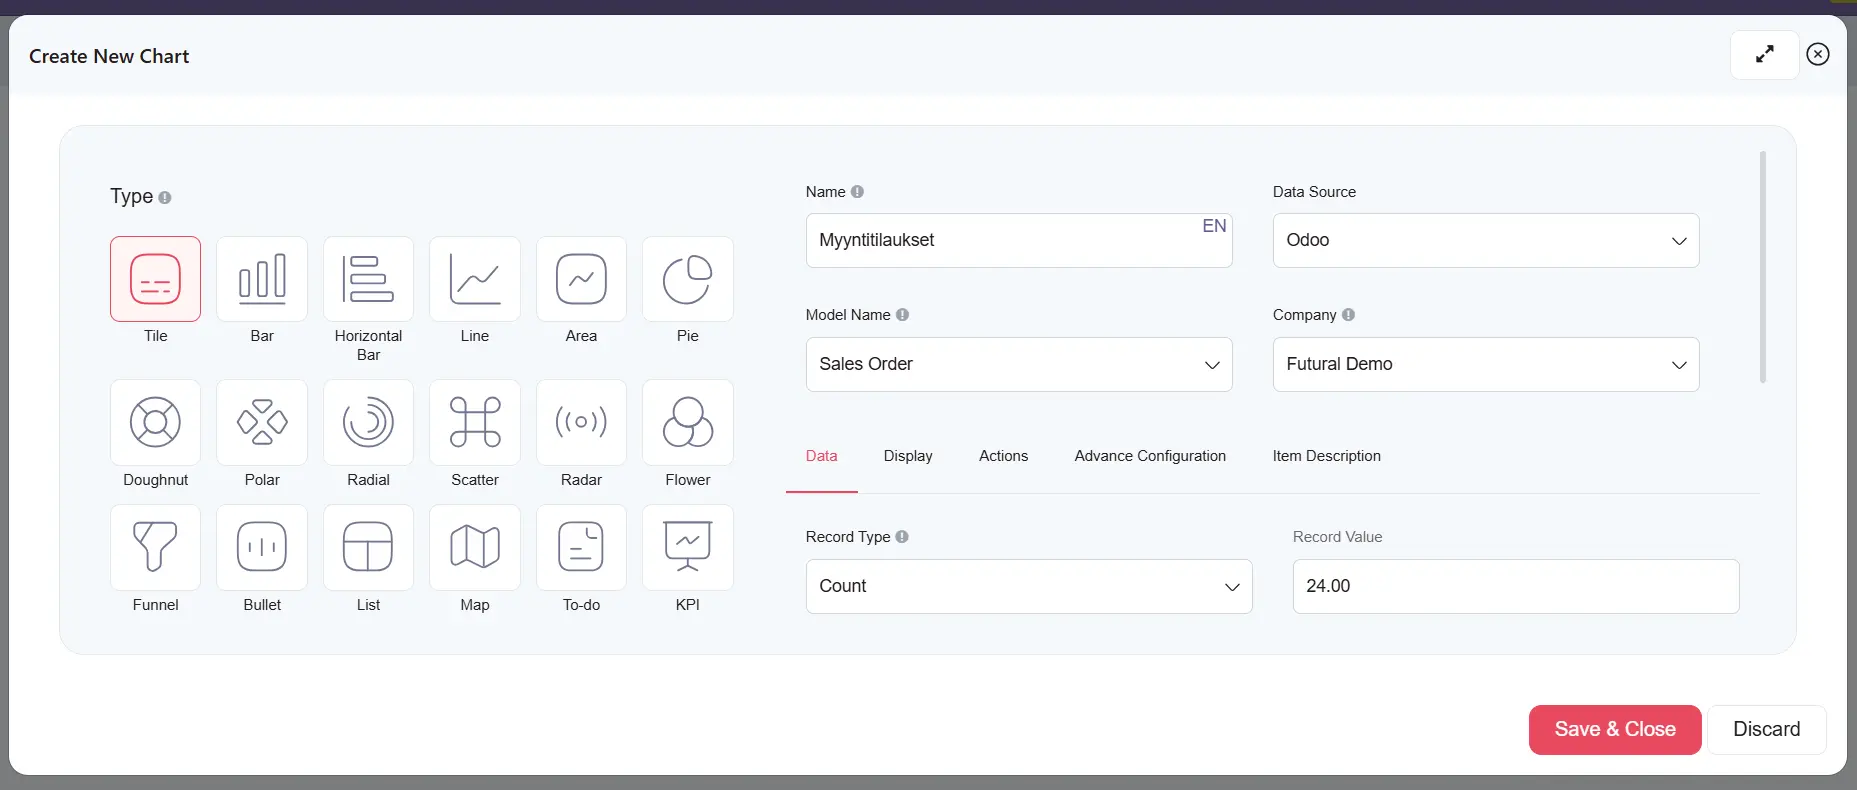Viewport: 1857px width, 790px height.
Task: Choose the Horizontal Bar chart icon
Action: pos(368,279)
